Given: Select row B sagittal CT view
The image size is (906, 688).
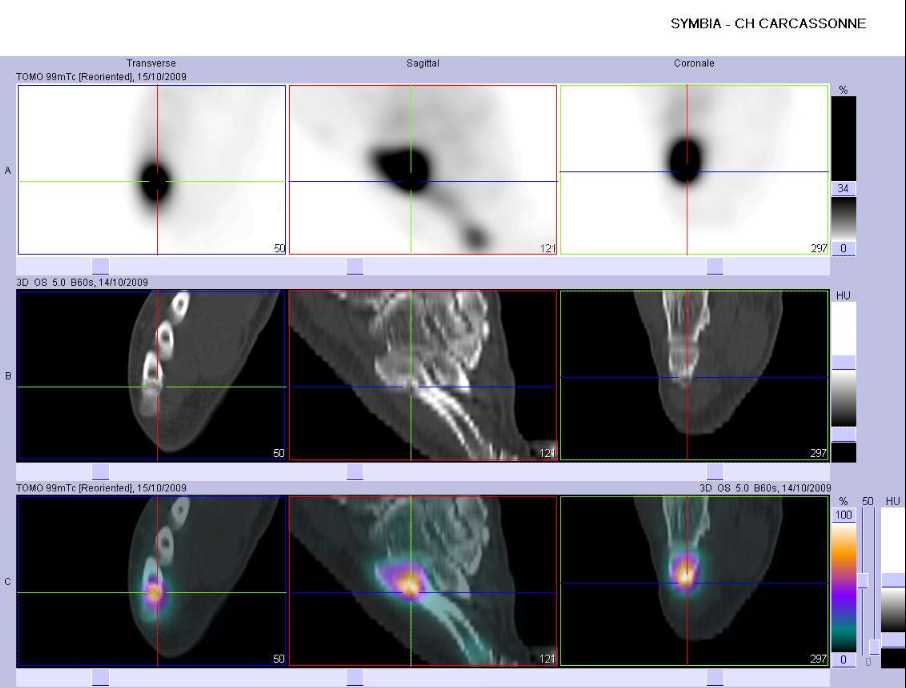Looking at the screenshot, I should (x=423, y=375).
